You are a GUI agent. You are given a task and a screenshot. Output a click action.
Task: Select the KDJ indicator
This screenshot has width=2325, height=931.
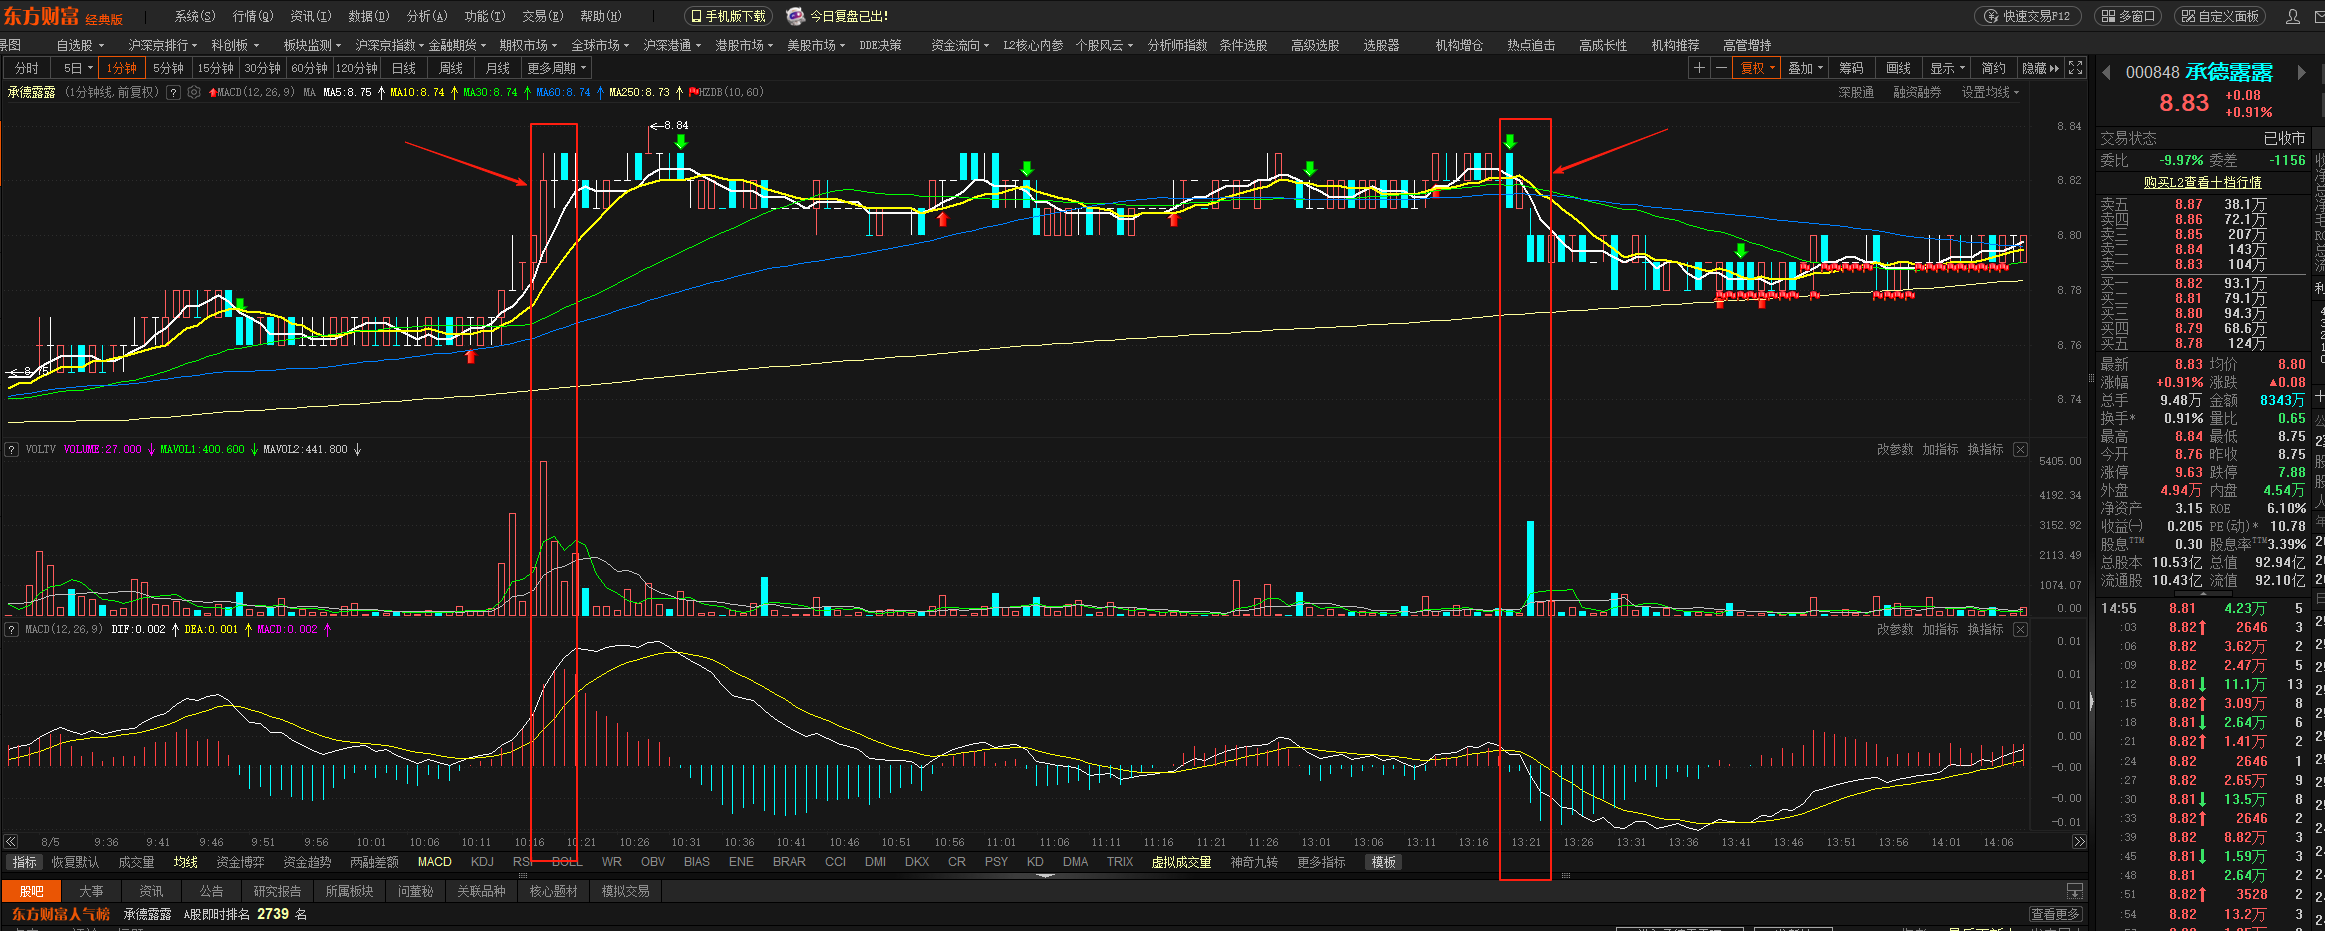point(482,862)
